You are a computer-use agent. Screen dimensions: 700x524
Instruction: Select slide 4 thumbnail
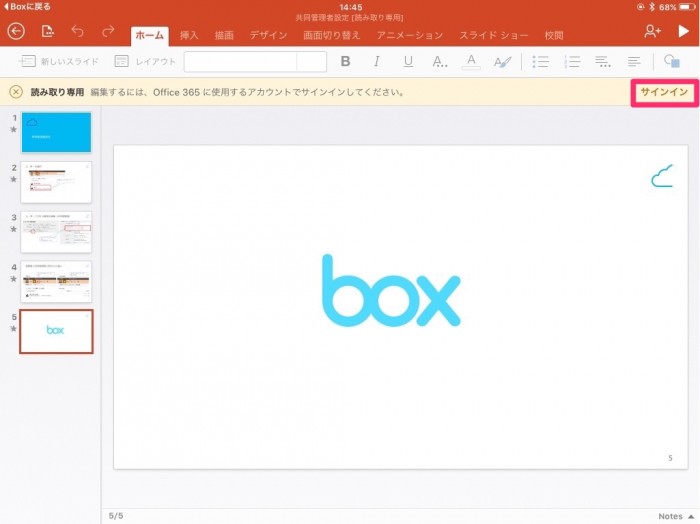pyautogui.click(x=56, y=282)
